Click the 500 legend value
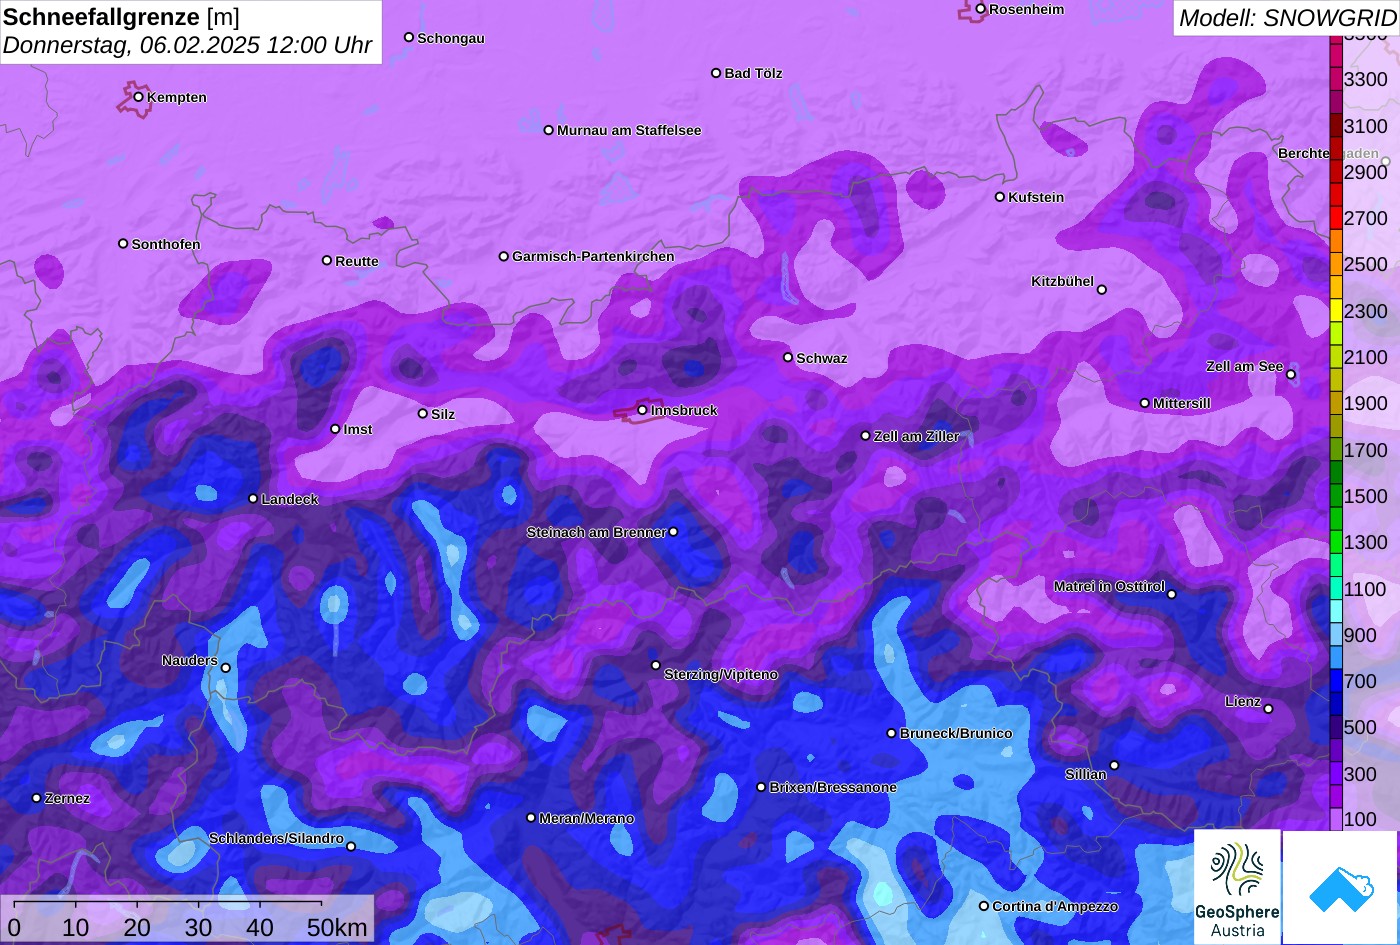 [x=1360, y=727]
